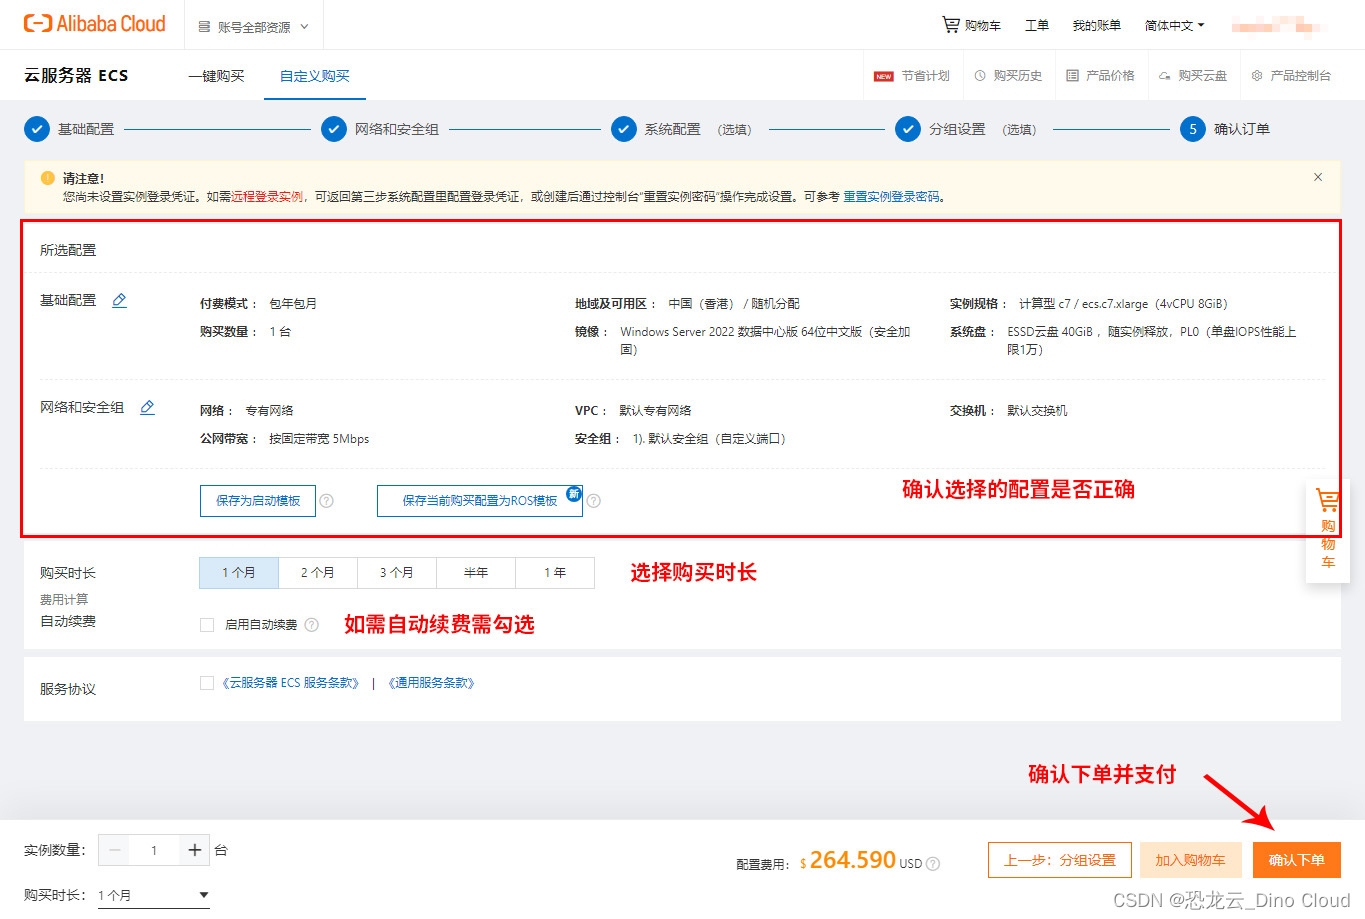The height and width of the screenshot is (919, 1365).
Task: Click the gear icon for 产品控制台
Action: point(1259,75)
